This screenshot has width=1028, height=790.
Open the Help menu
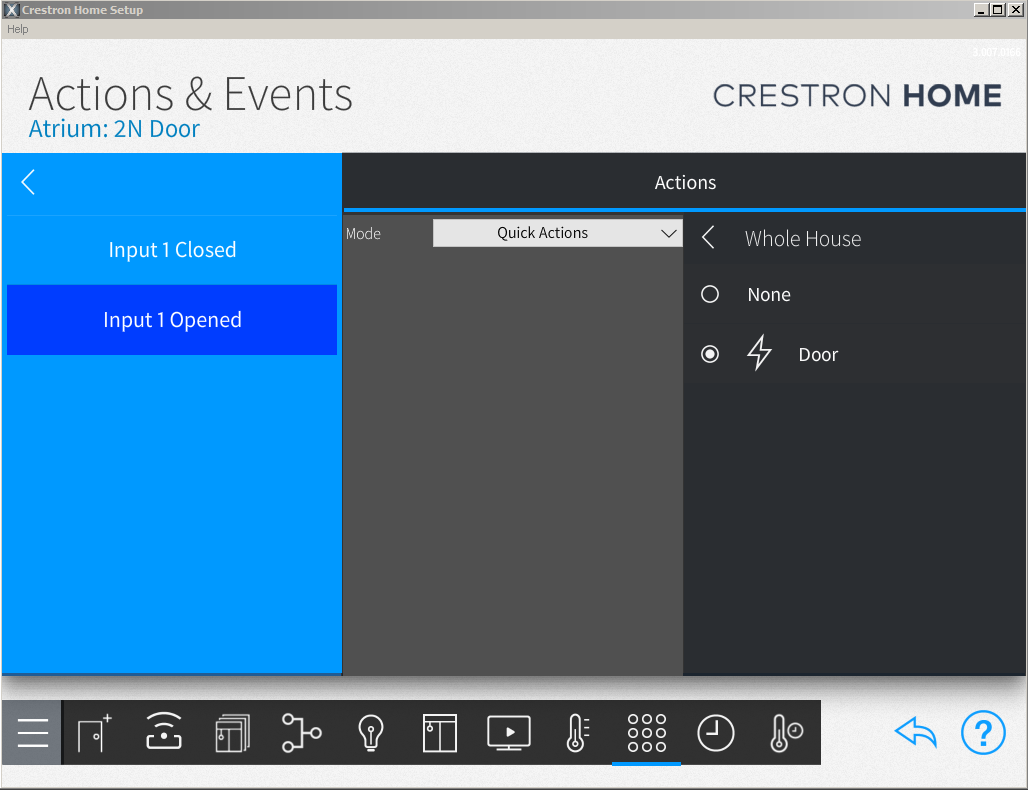18,29
